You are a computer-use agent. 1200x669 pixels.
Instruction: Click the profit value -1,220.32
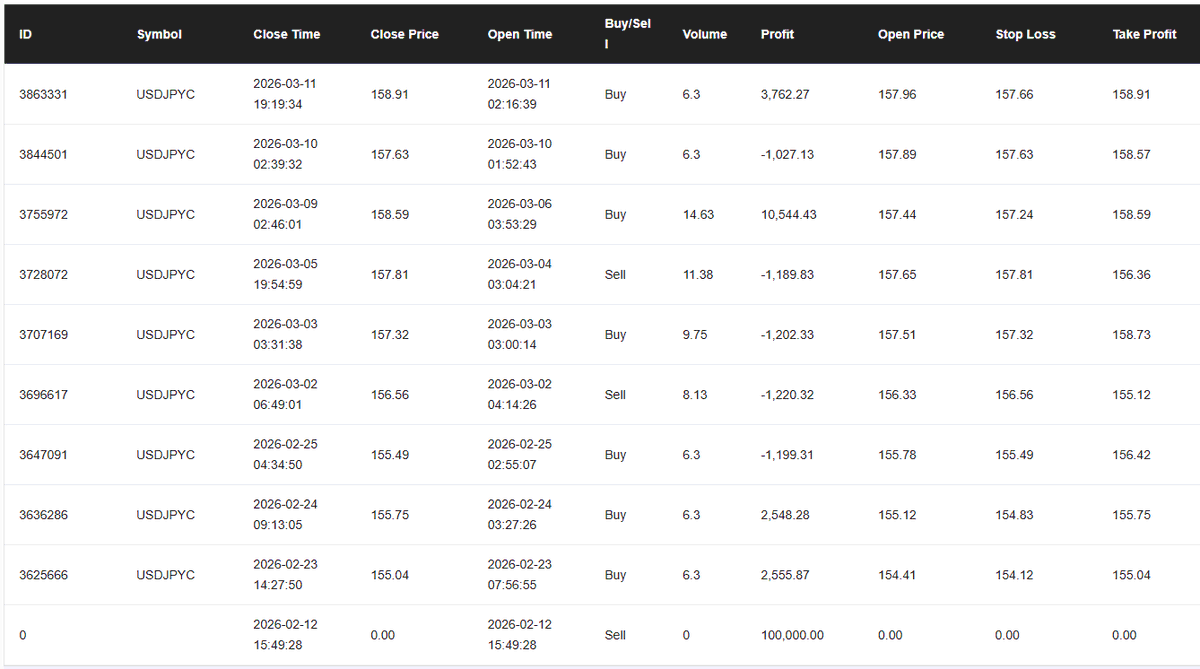point(788,394)
